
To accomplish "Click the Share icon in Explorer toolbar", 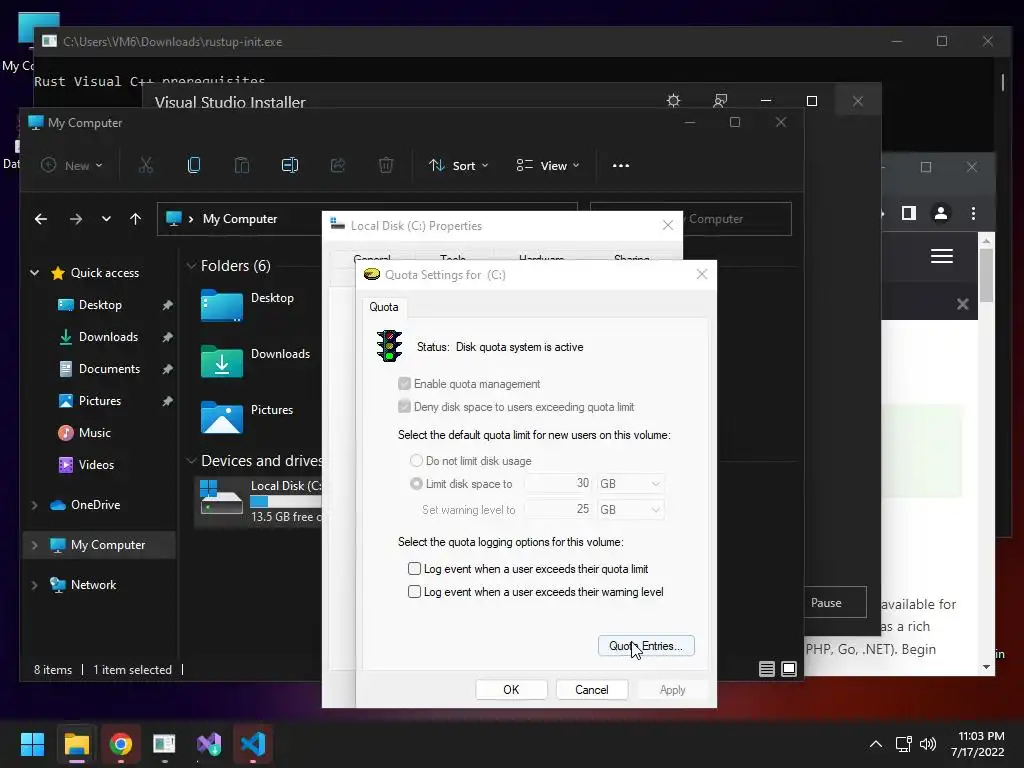I will (x=338, y=165).
